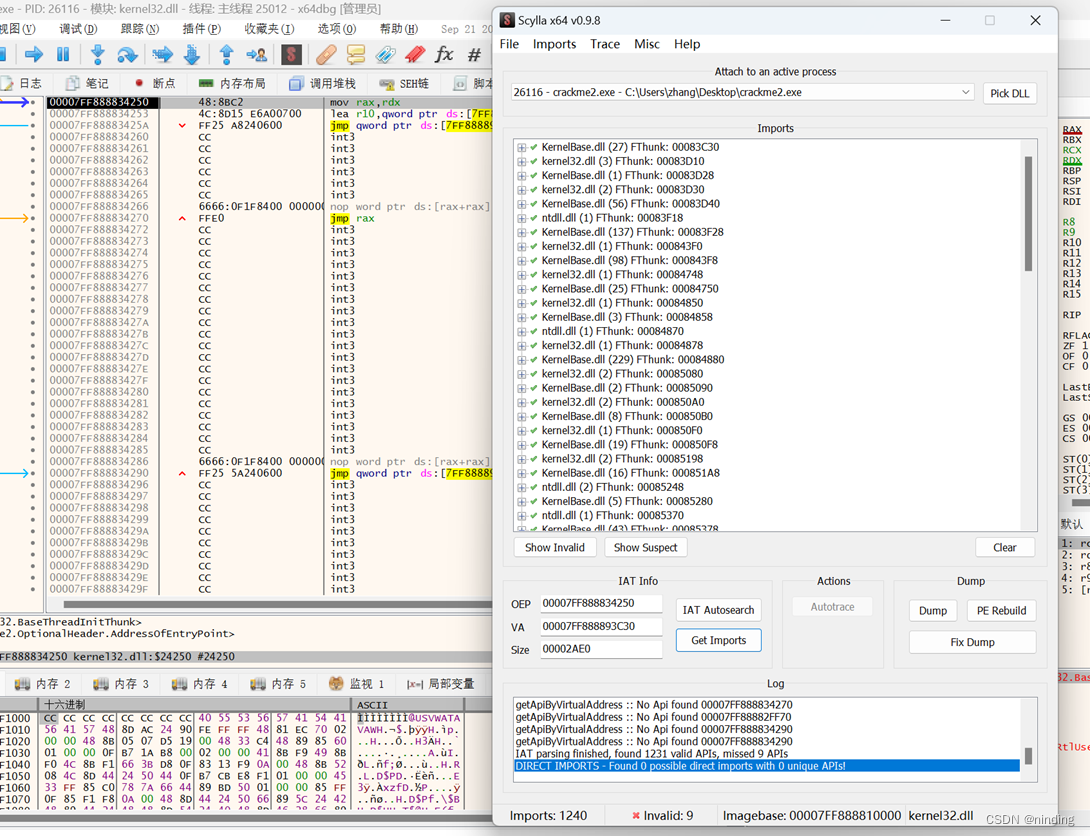
Task: Click the Comments speech bubble icon
Action: tap(356, 54)
